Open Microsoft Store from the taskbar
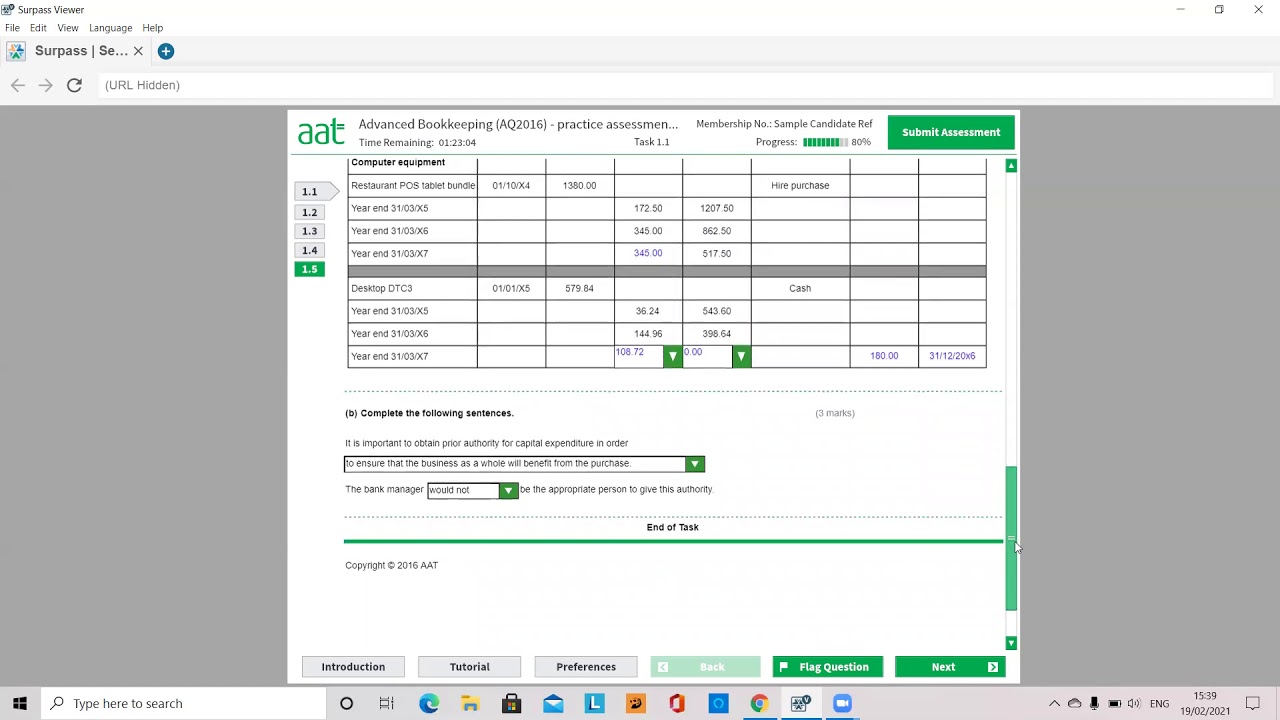The image size is (1280, 720). 511,703
